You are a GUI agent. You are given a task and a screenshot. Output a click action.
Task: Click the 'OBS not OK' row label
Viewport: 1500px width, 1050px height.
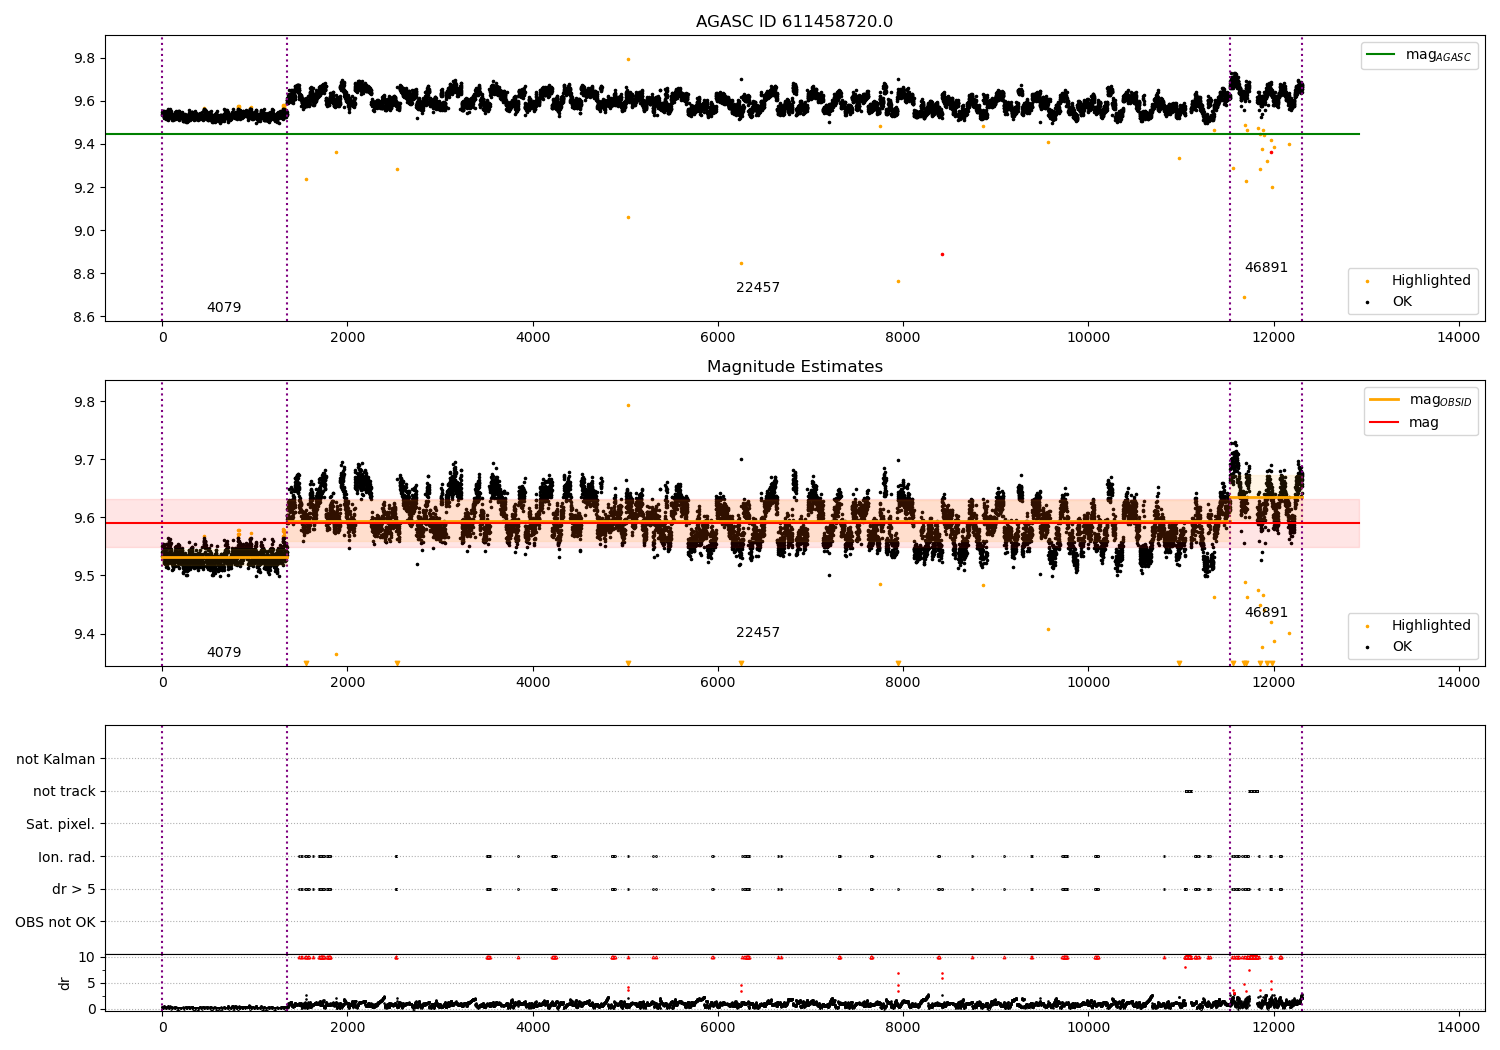55,923
